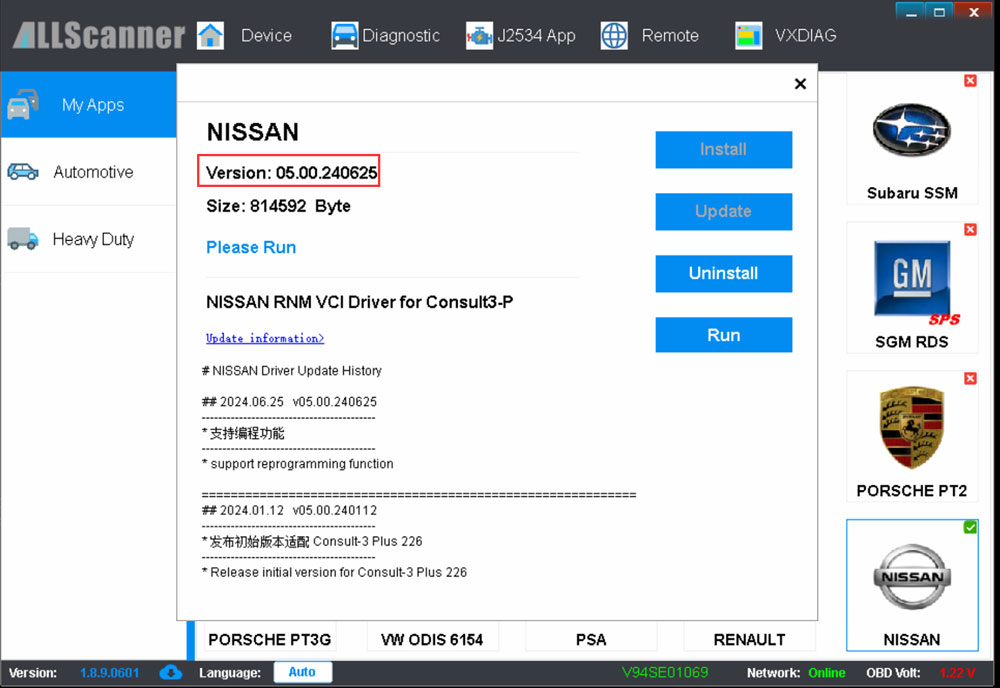Open the Update information link

tap(265, 338)
